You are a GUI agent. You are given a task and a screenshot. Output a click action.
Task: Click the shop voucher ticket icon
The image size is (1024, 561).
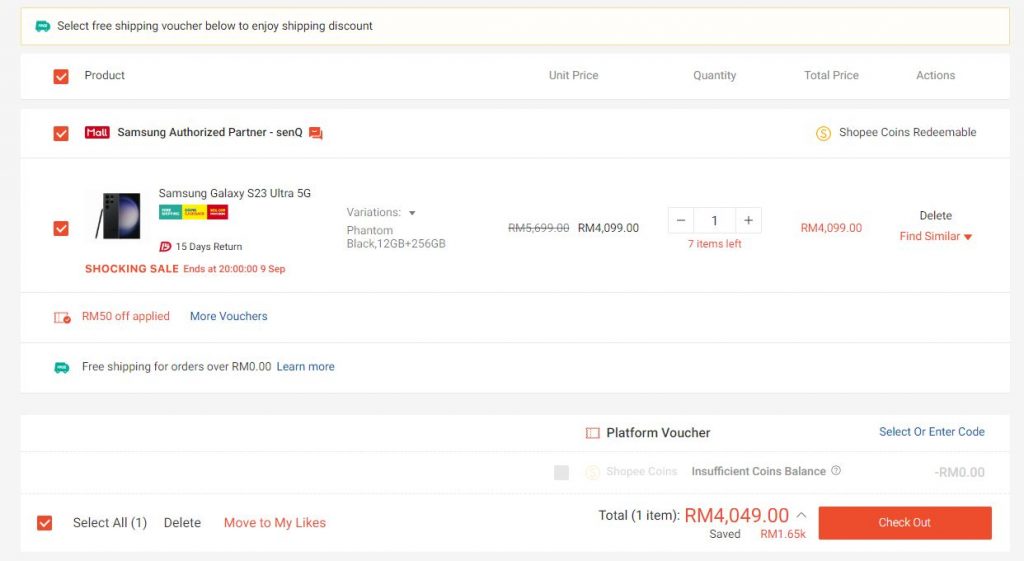click(x=62, y=317)
